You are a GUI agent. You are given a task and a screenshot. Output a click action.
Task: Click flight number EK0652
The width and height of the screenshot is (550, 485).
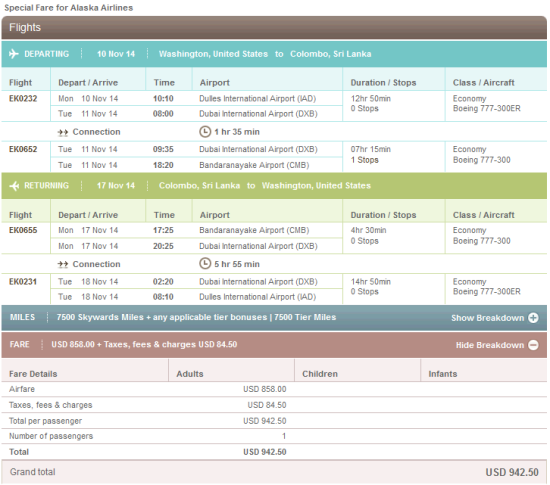click(23, 149)
